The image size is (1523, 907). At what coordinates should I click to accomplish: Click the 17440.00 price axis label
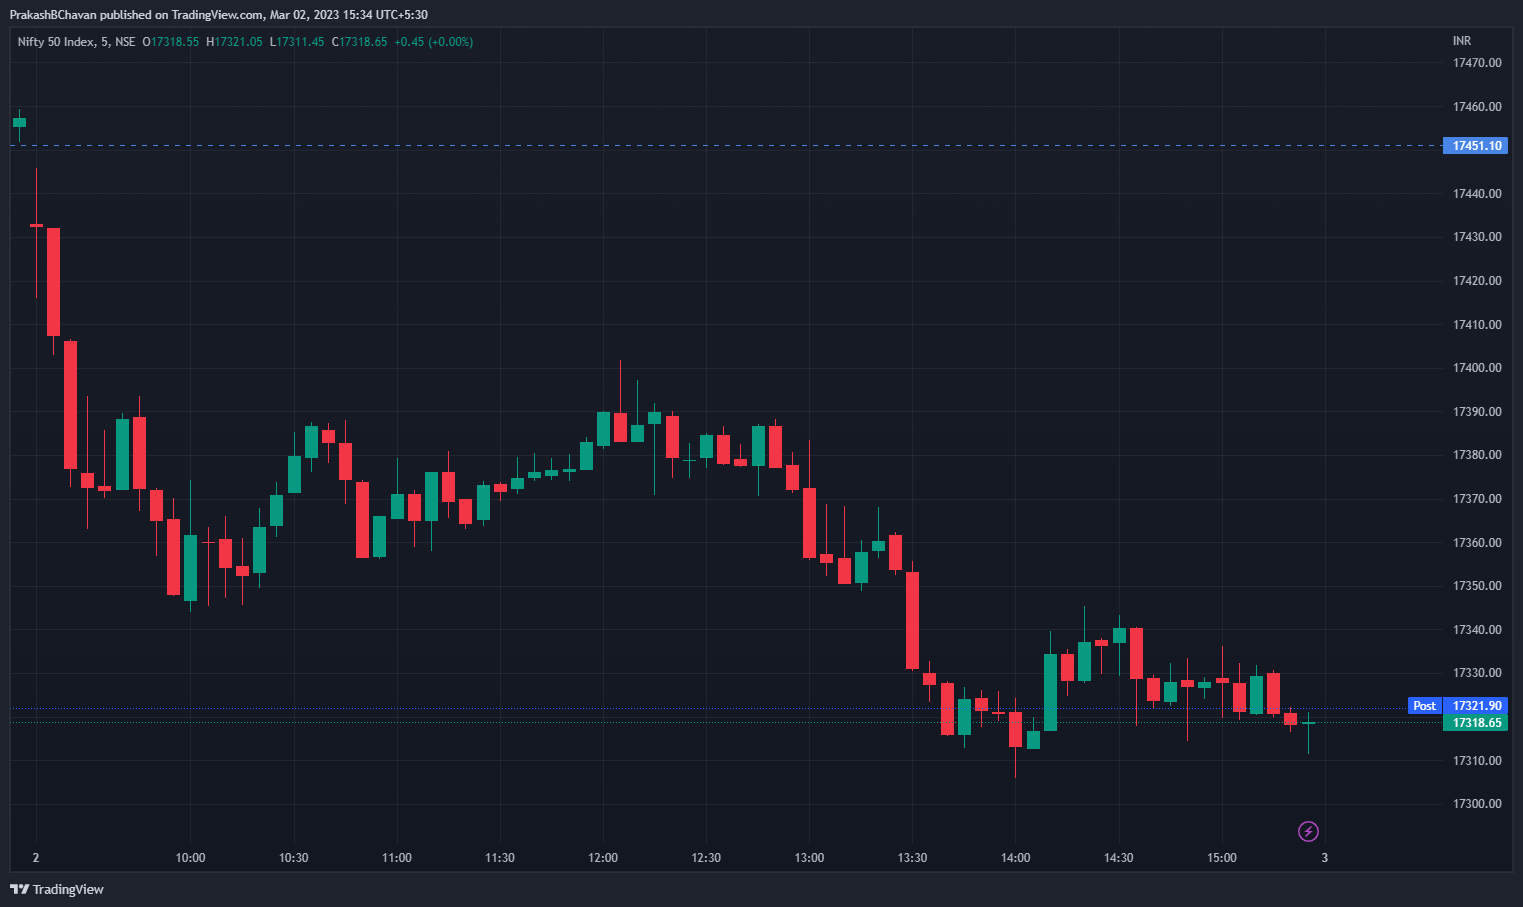point(1477,194)
